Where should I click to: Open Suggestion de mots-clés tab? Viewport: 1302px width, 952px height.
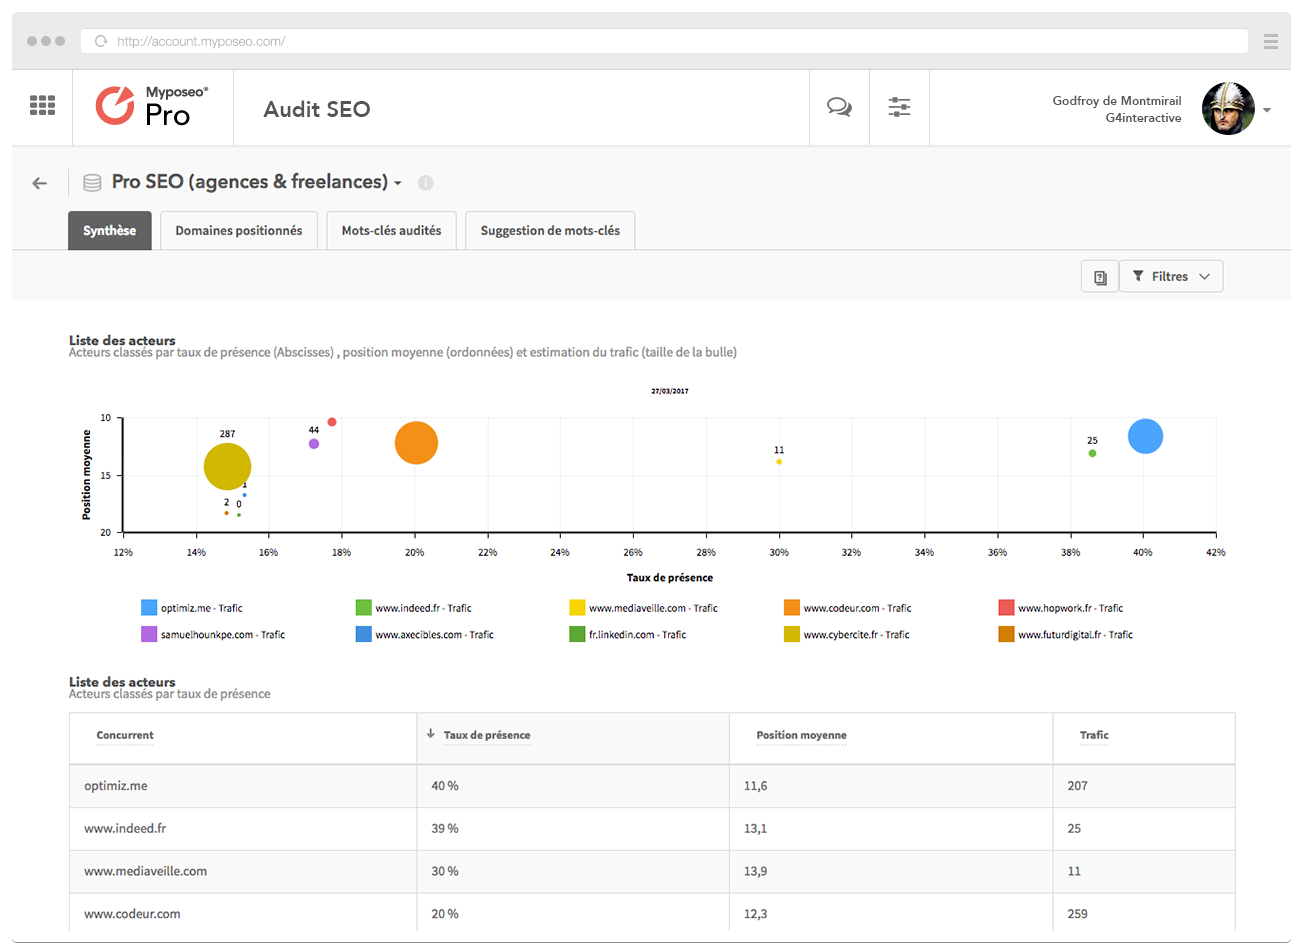tap(550, 230)
